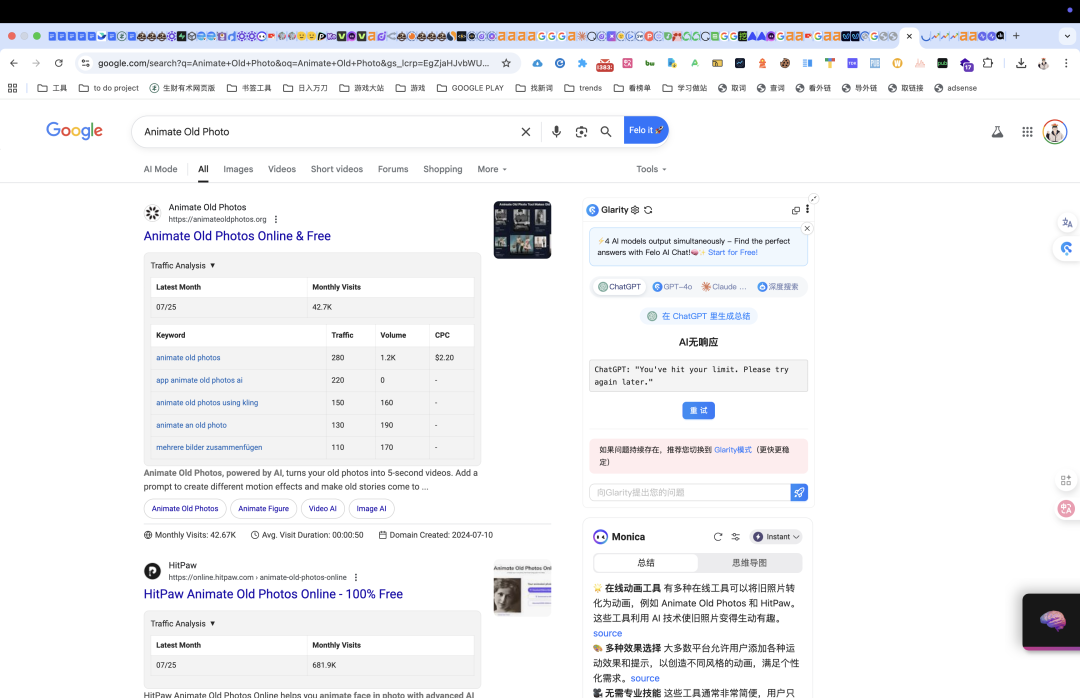
Task: Collapse HitPaw Traffic Analysis section
Action: tap(183, 624)
